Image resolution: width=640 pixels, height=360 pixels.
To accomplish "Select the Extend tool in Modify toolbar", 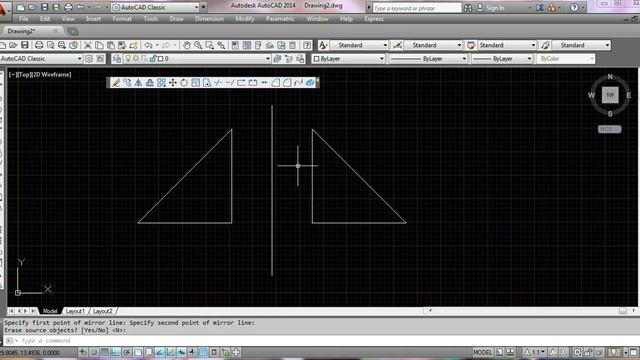I will [x=230, y=83].
